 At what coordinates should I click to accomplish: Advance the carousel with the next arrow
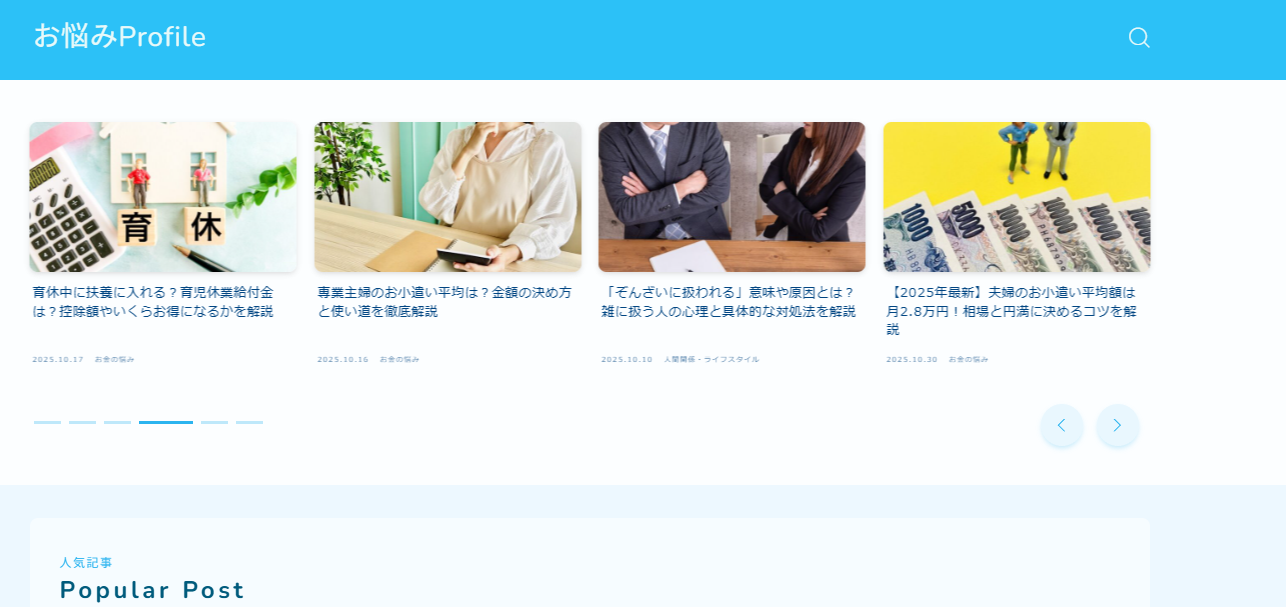pyautogui.click(x=1117, y=425)
